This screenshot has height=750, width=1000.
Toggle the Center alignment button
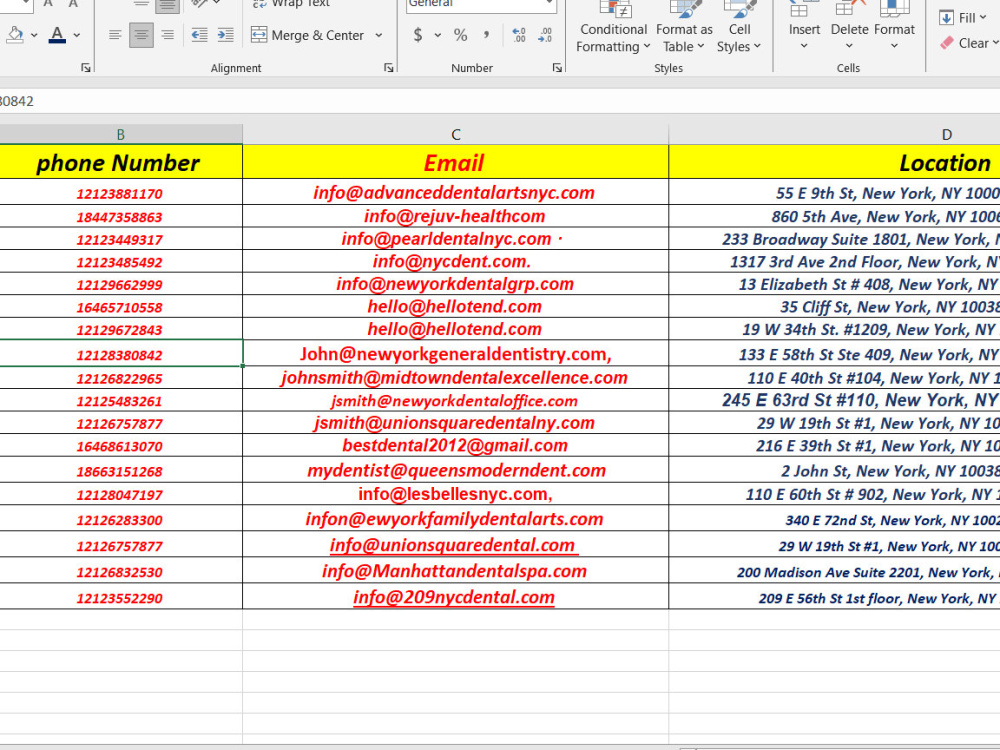(141, 35)
